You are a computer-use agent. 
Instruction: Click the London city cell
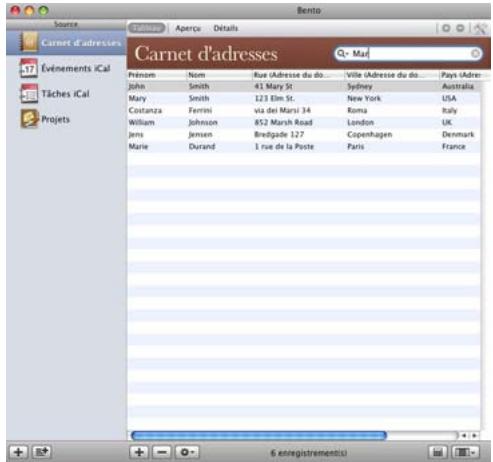(x=360, y=122)
